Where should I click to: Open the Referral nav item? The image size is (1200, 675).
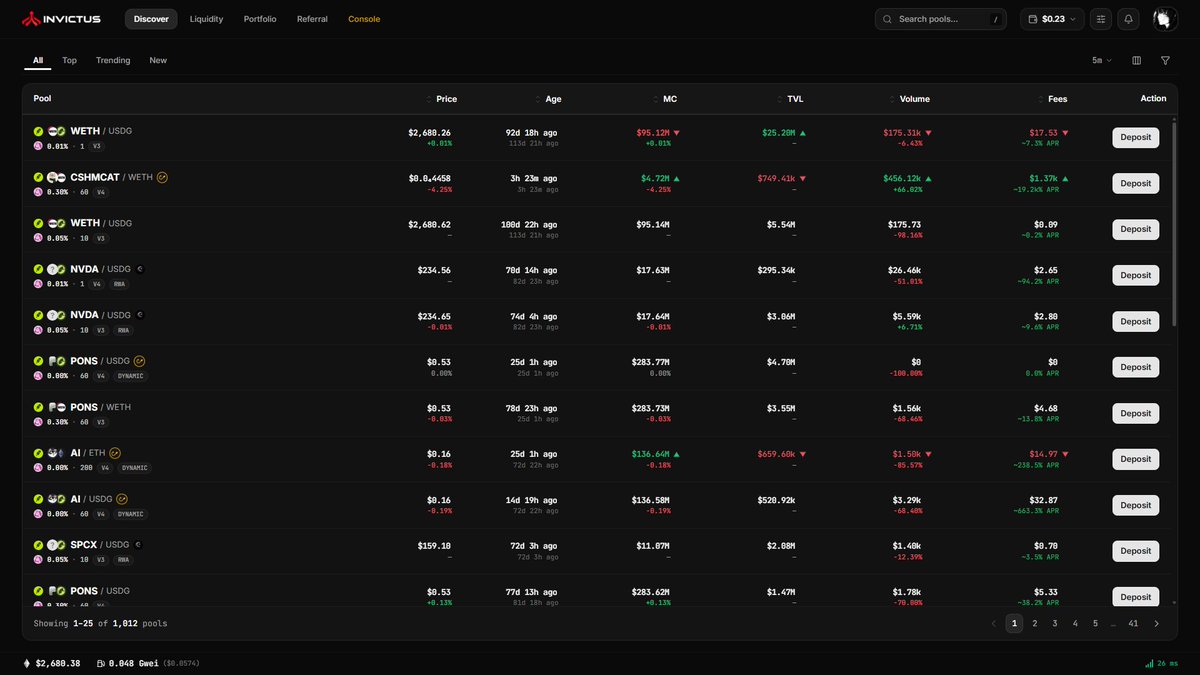pyautogui.click(x=312, y=19)
